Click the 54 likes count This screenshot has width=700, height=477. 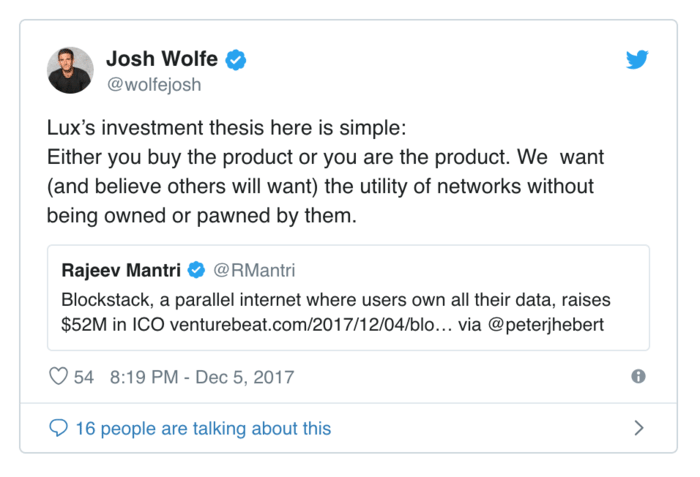(84, 377)
